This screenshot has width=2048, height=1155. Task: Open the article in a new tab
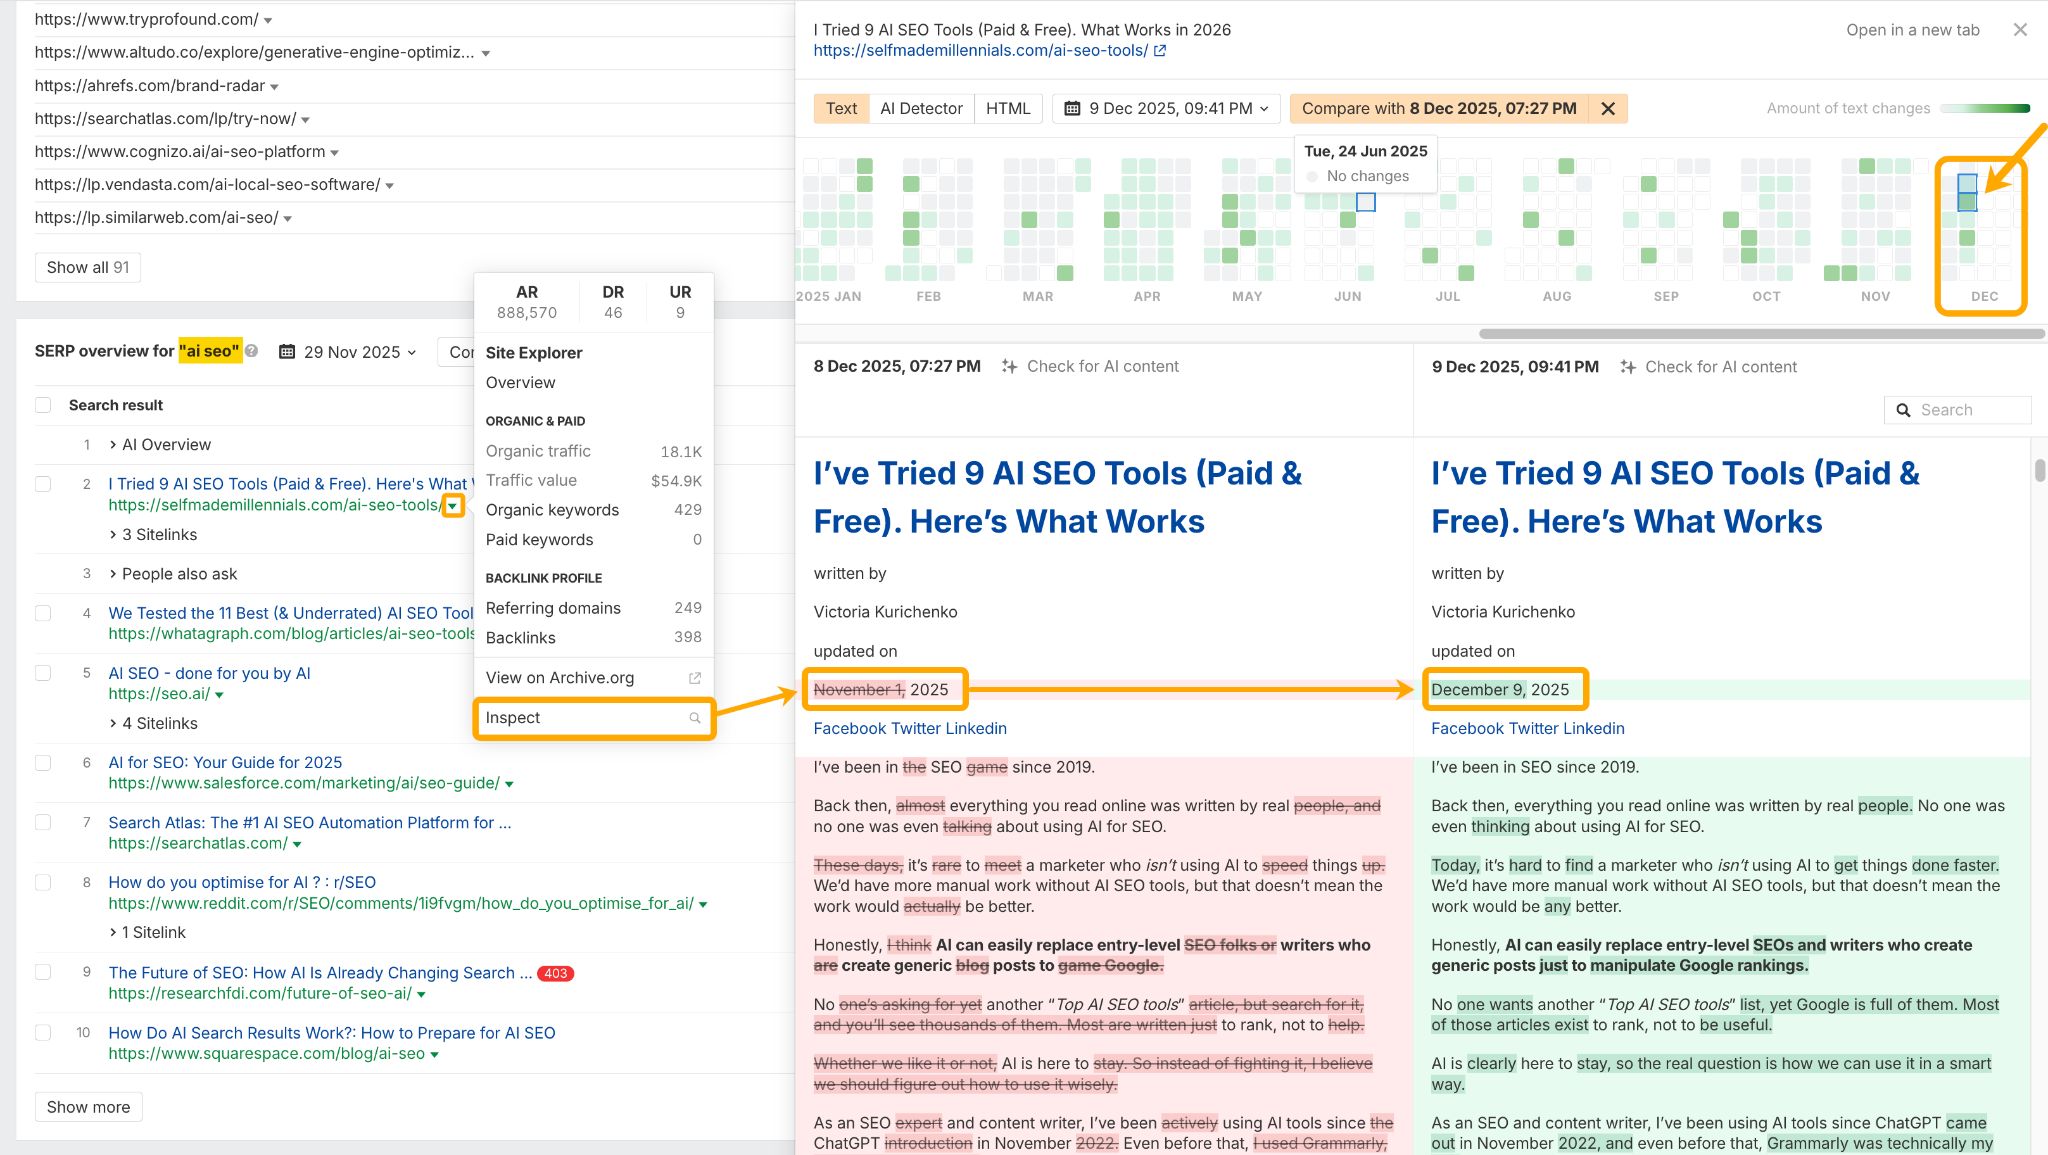click(1911, 30)
